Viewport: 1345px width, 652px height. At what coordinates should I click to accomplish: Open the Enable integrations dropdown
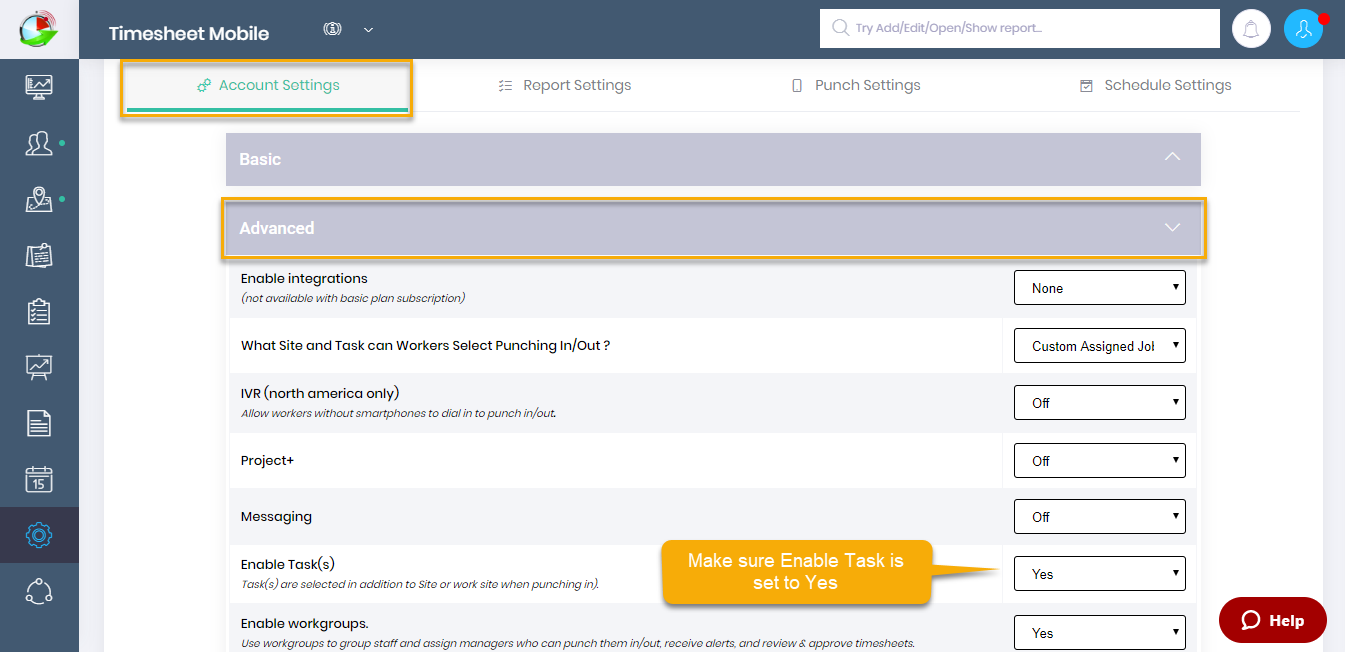coord(1100,288)
